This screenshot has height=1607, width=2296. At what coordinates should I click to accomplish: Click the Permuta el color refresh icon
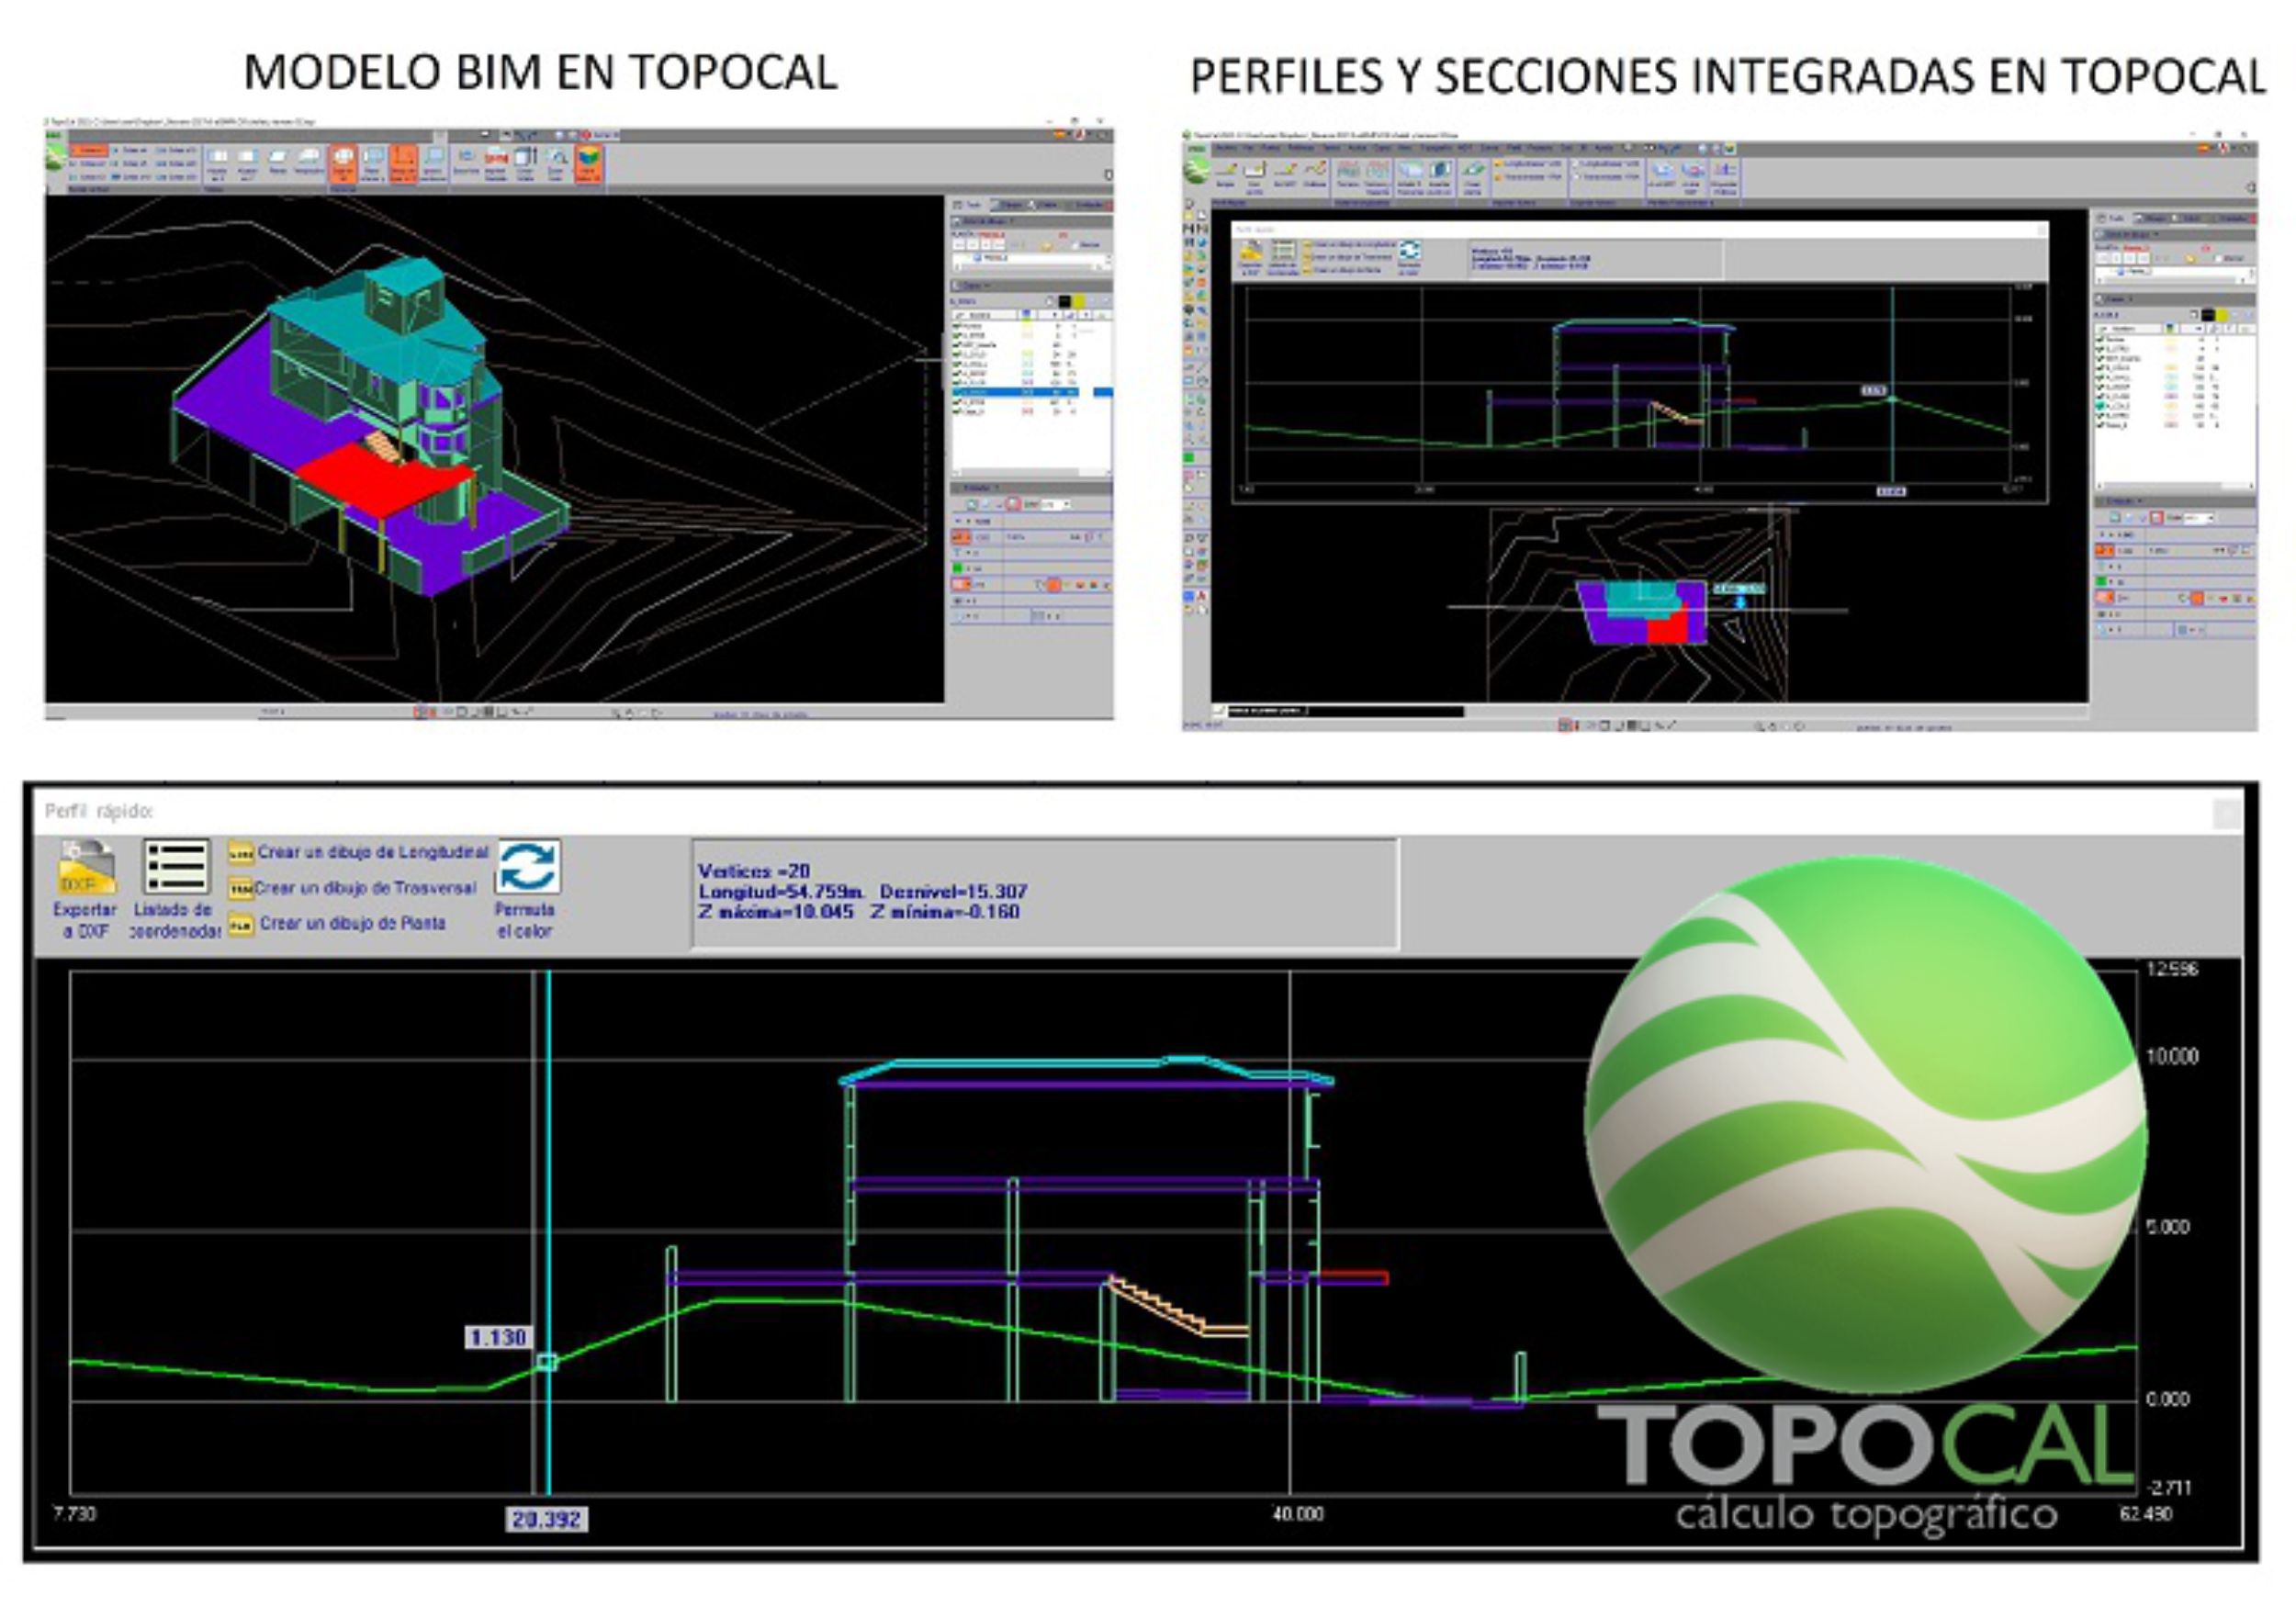click(x=529, y=867)
